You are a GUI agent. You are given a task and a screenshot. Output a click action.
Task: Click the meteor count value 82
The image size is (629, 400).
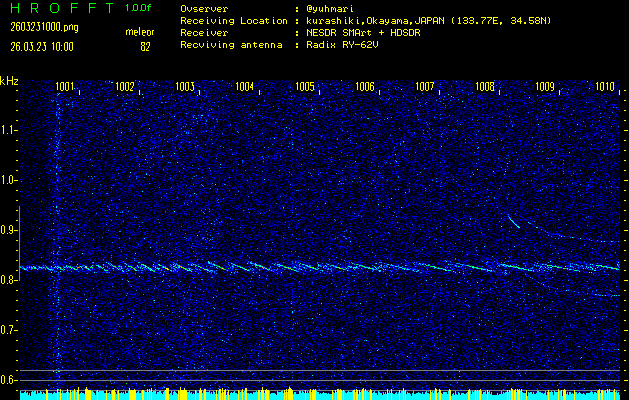point(145,46)
